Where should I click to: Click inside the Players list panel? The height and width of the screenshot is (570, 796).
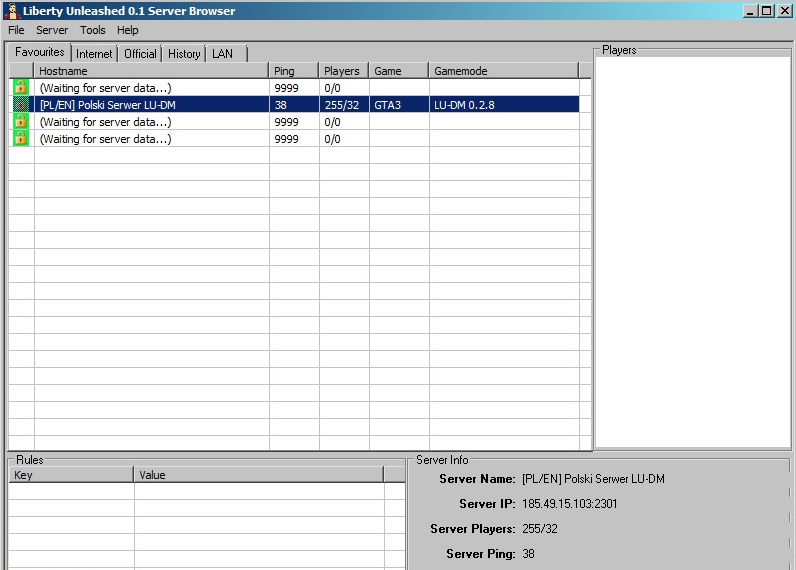[x=692, y=252]
